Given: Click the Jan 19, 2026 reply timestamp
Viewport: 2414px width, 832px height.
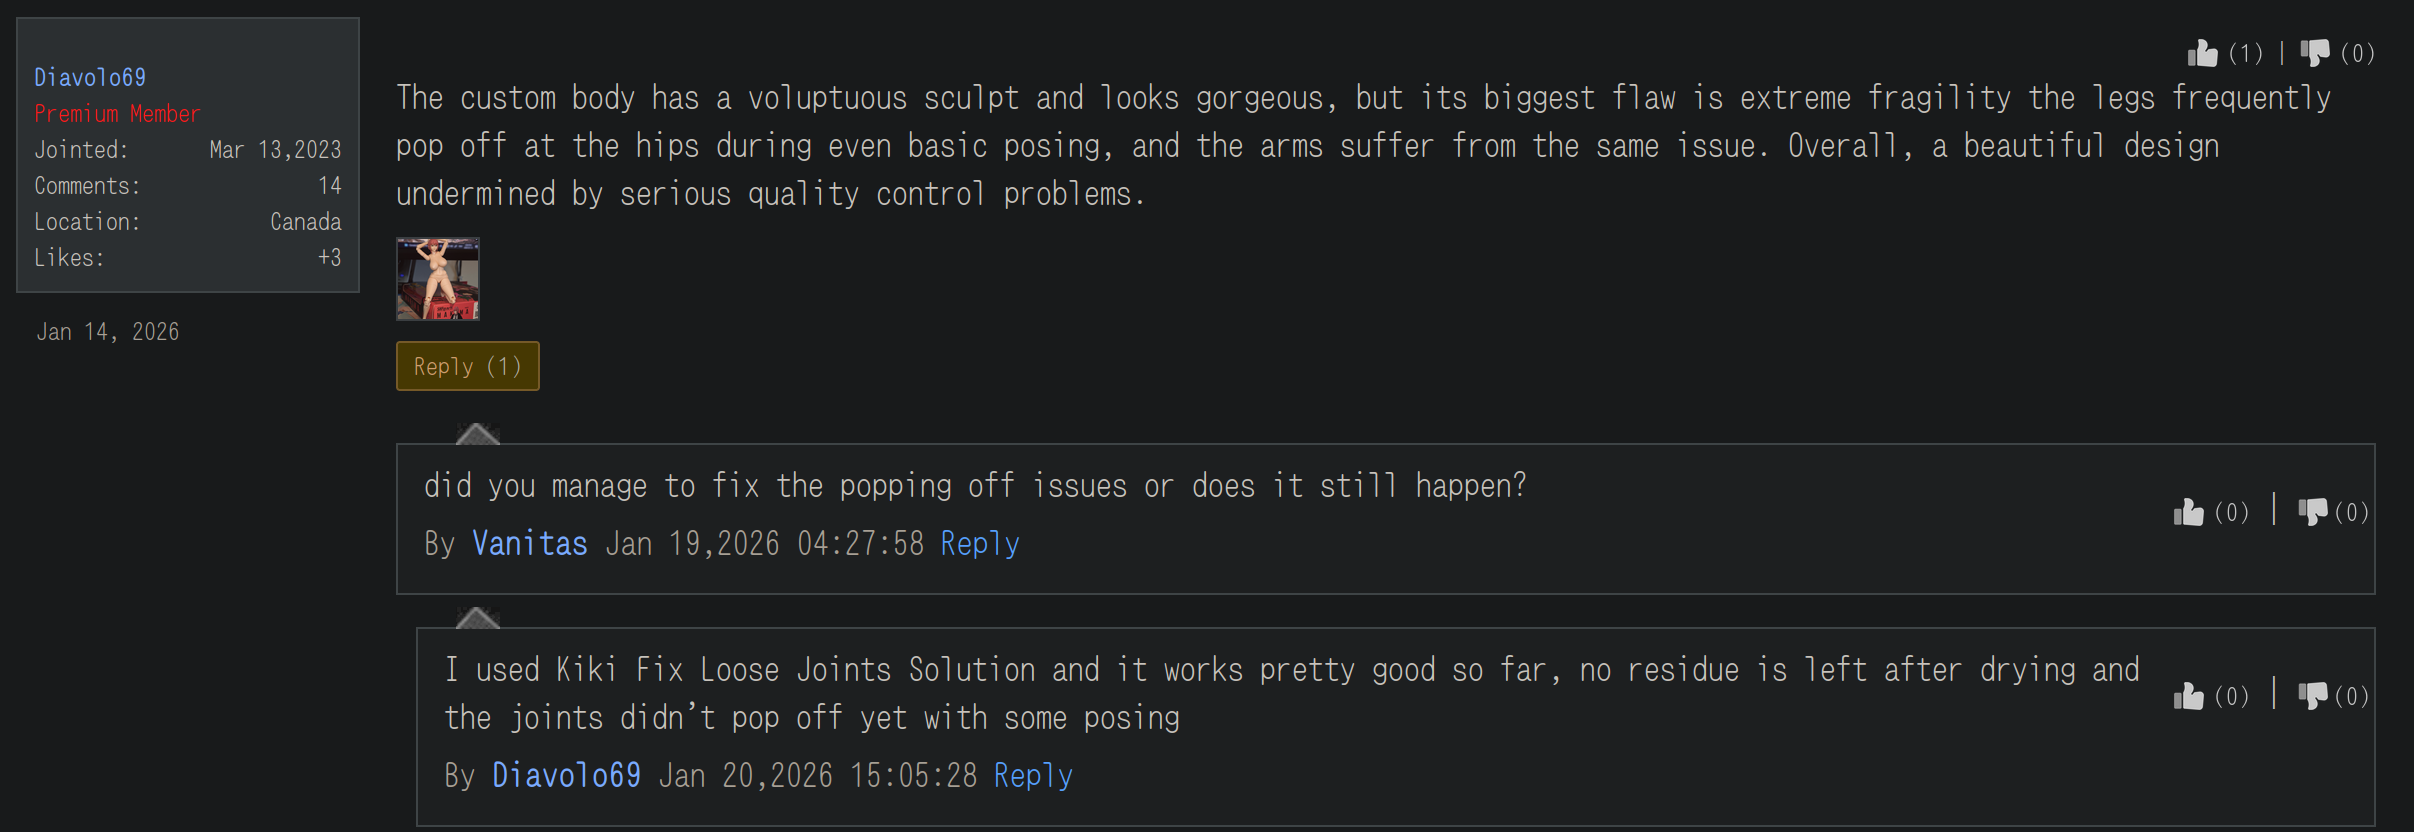Looking at the screenshot, I should point(765,543).
